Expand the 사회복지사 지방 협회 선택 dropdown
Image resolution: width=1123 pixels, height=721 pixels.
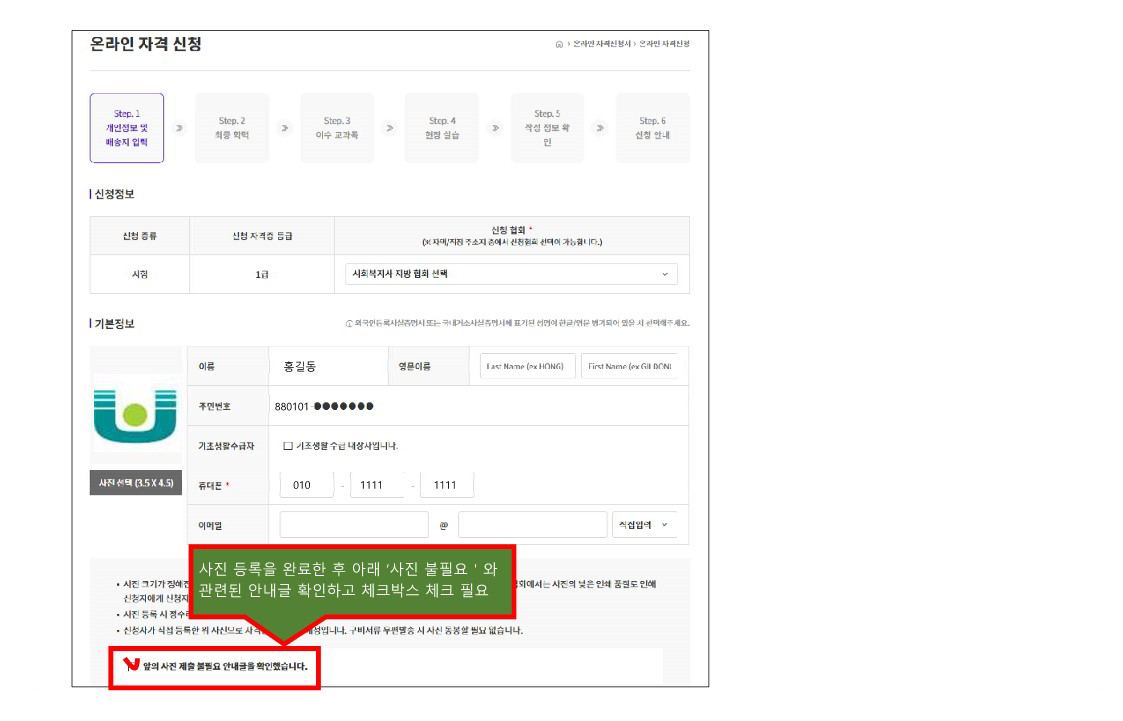pos(511,274)
